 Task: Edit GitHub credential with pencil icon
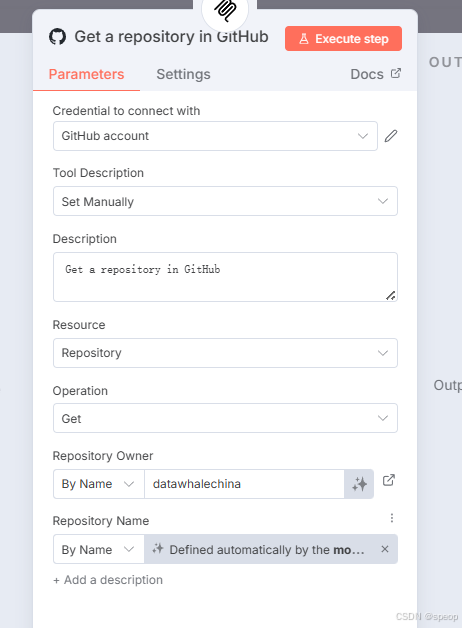(391, 136)
